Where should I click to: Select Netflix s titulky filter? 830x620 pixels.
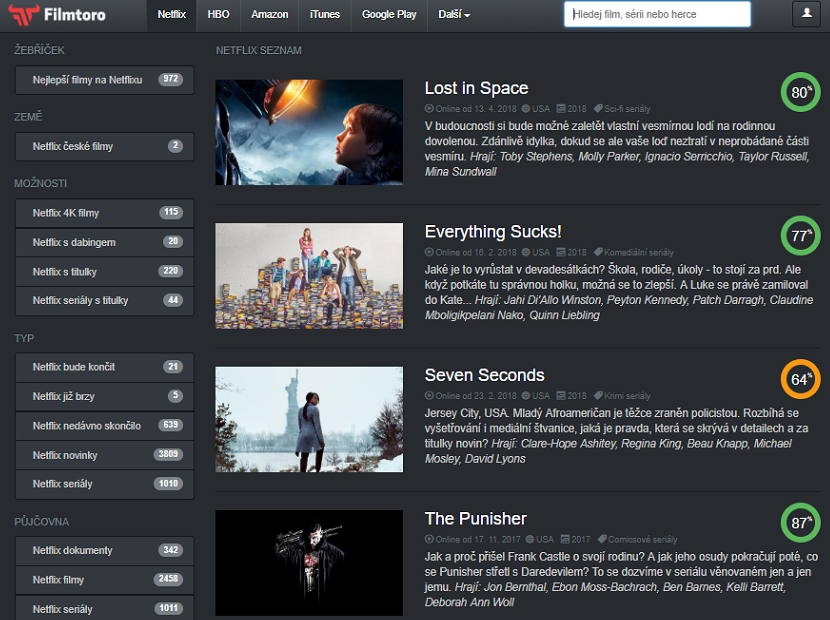coord(104,272)
